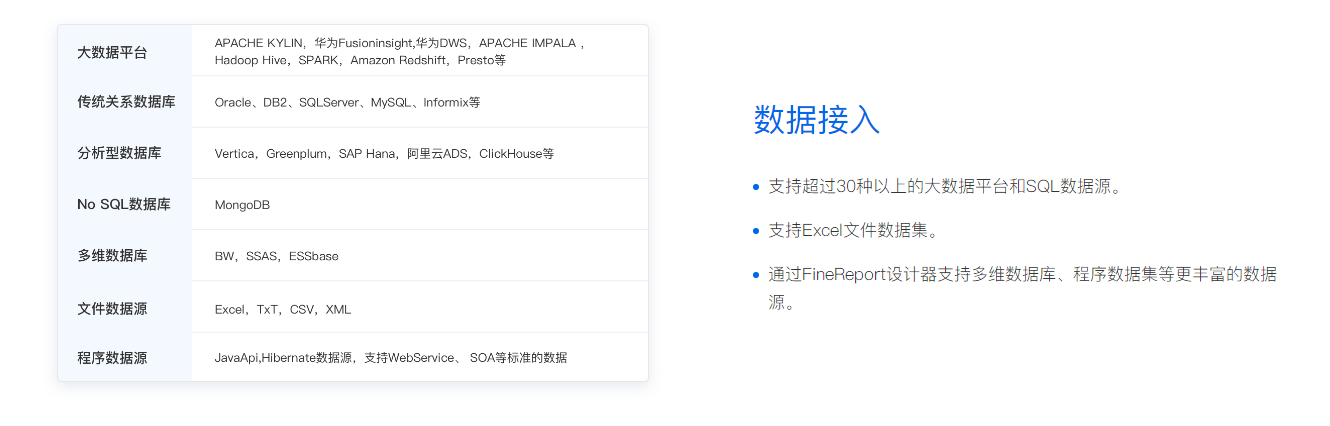Select the 多维数据库 row label
1330x426 pixels.
(112, 256)
